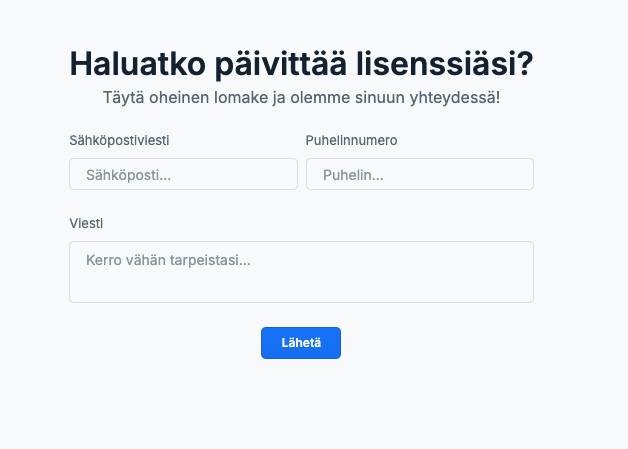Click the Puhelinnumero field label
628x449 pixels.
click(x=351, y=140)
